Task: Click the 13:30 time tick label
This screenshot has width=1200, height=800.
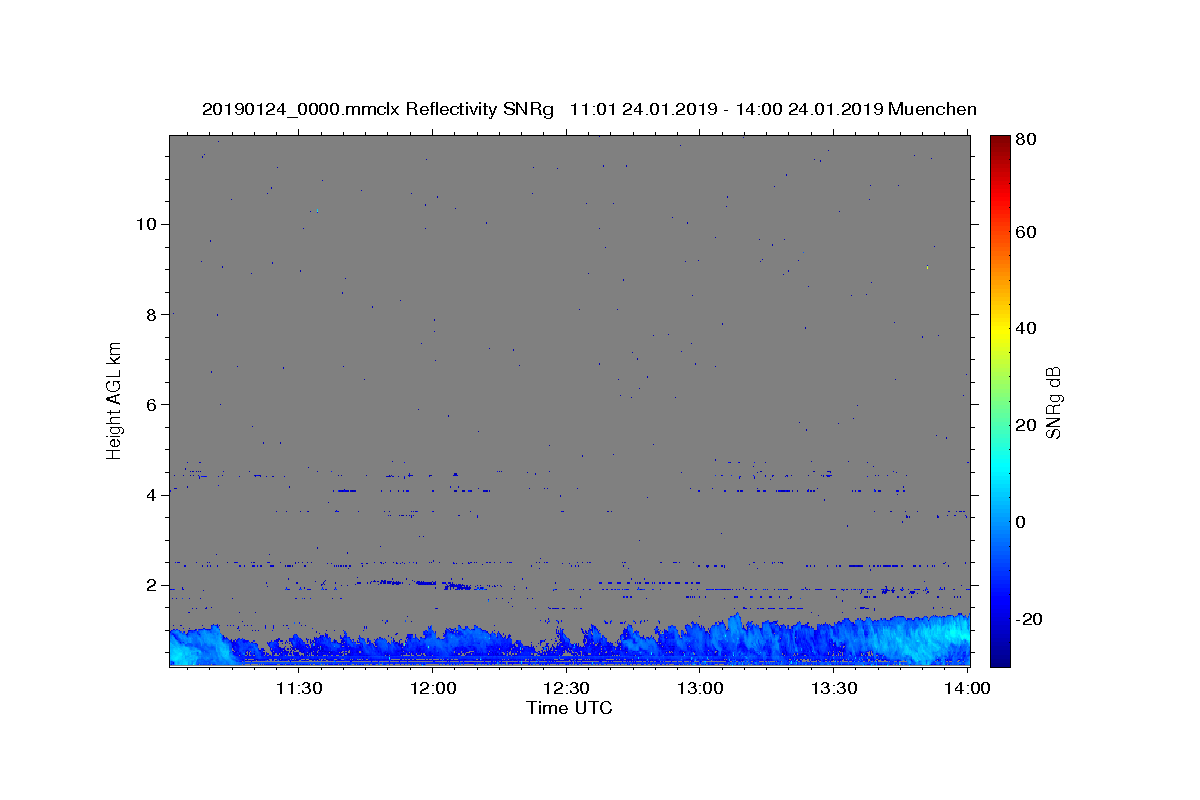Action: pos(834,688)
